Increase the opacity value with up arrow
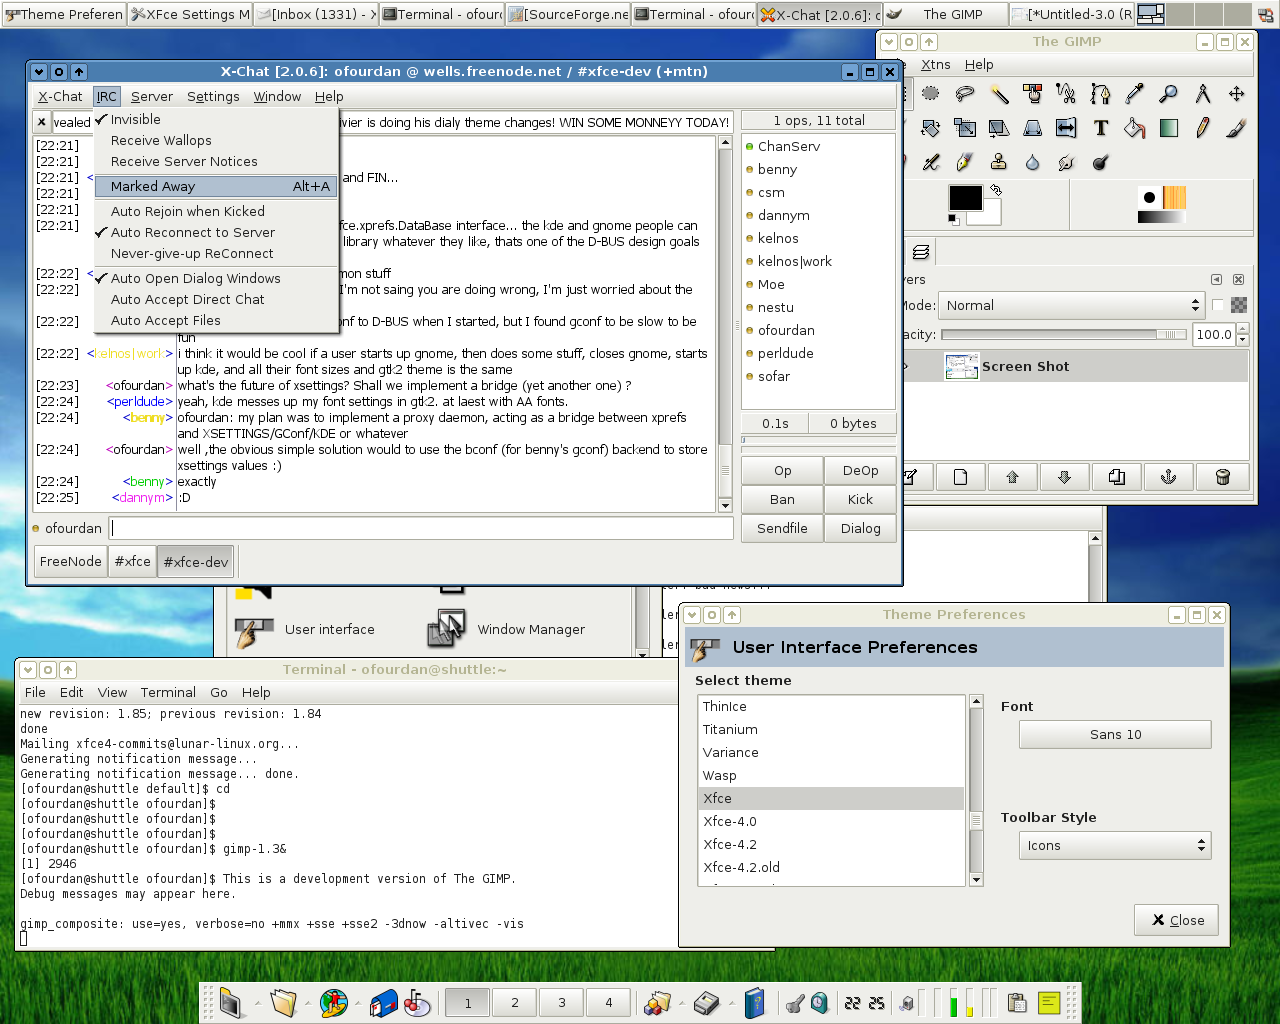This screenshot has width=1280, height=1024. (x=1243, y=329)
